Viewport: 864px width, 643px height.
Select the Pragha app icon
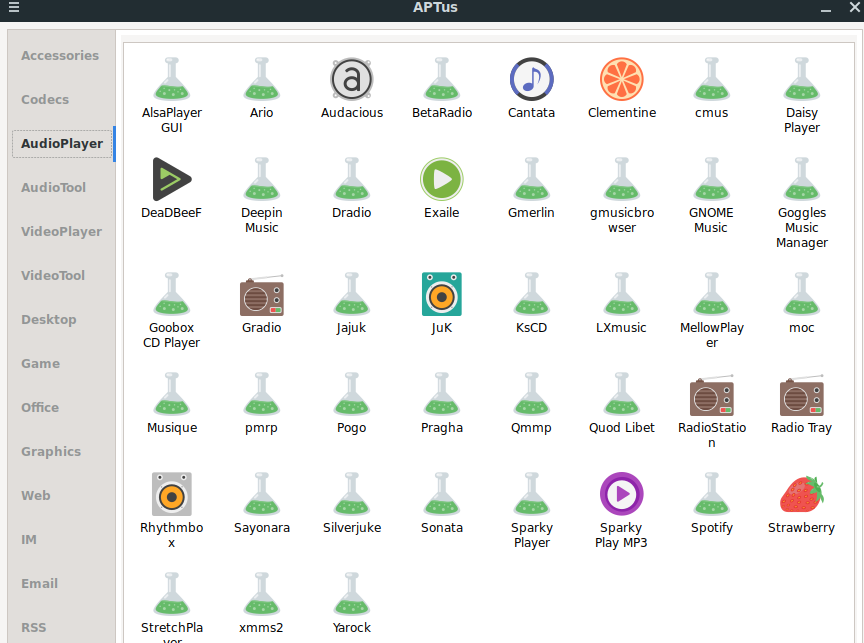click(x=441, y=395)
